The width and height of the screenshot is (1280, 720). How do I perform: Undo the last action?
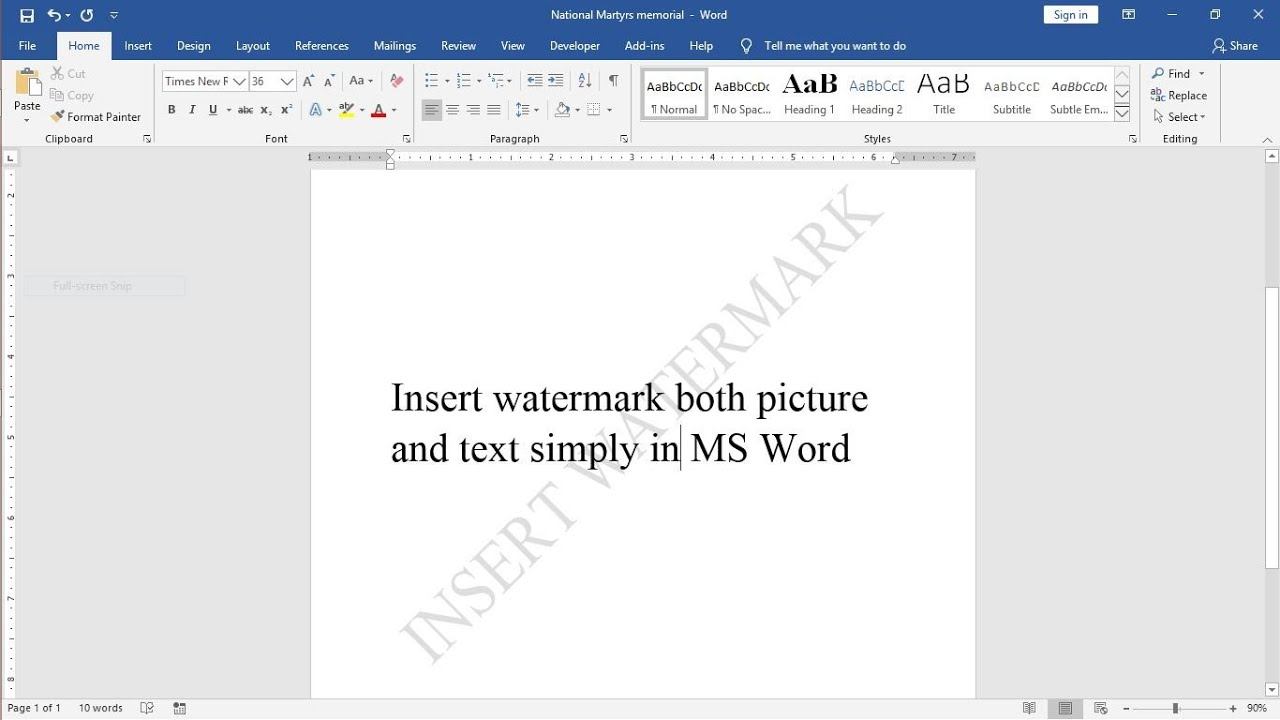(54, 15)
